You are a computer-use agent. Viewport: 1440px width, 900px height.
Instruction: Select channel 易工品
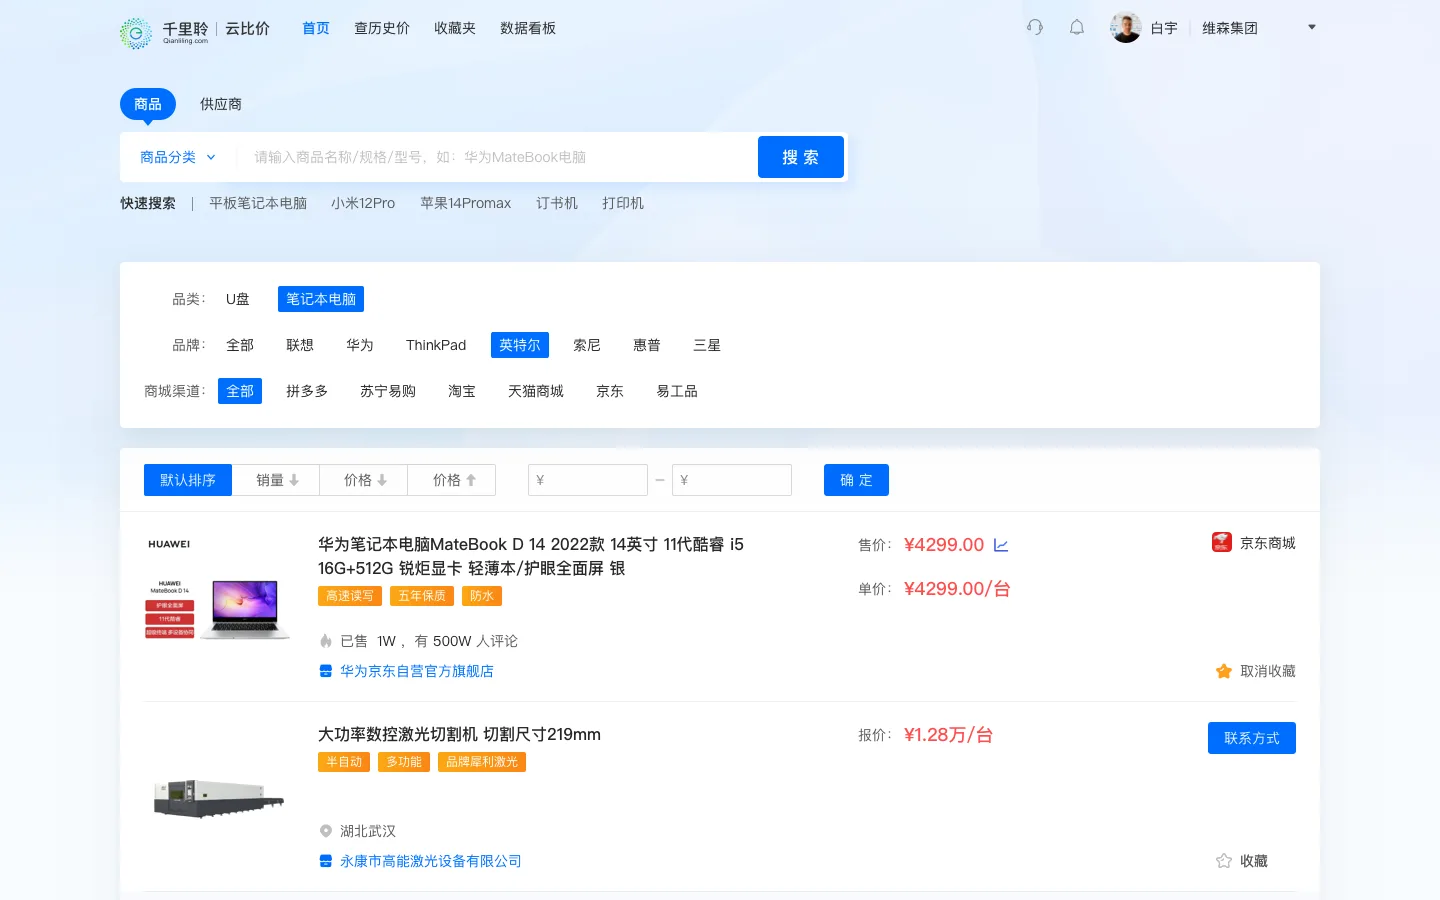[x=677, y=391]
